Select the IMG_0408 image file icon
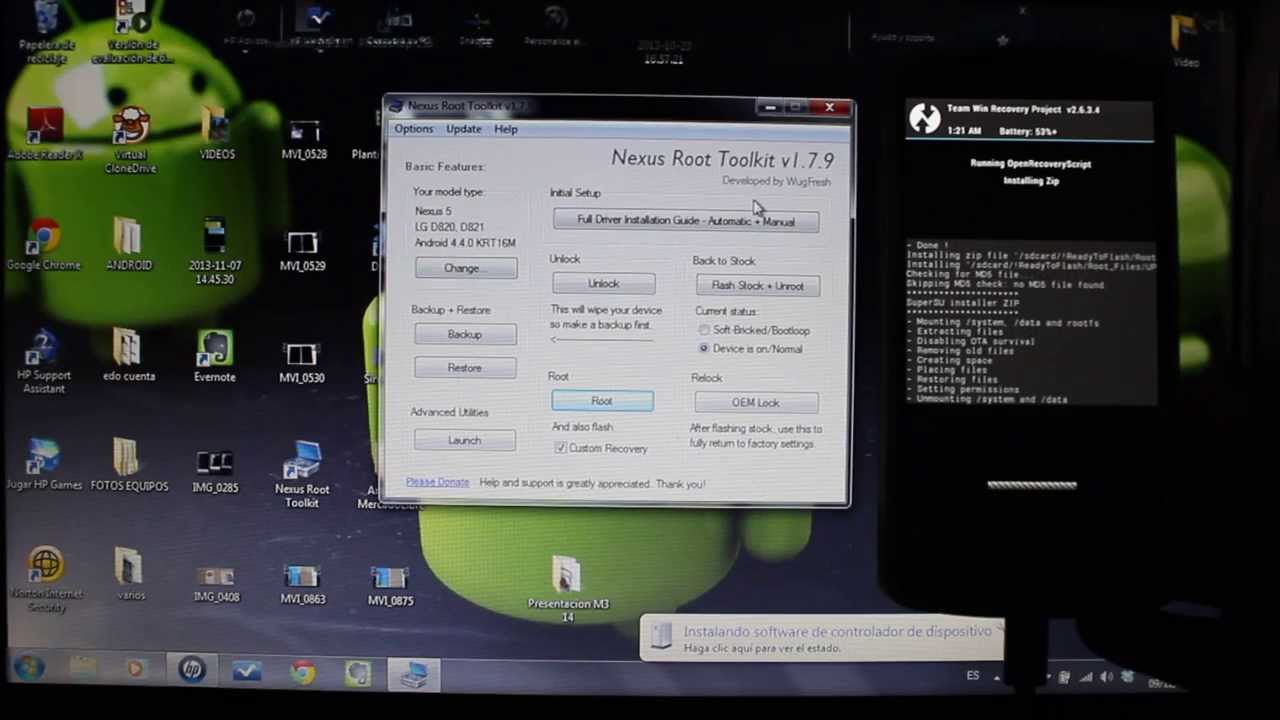 pyautogui.click(x=216, y=584)
